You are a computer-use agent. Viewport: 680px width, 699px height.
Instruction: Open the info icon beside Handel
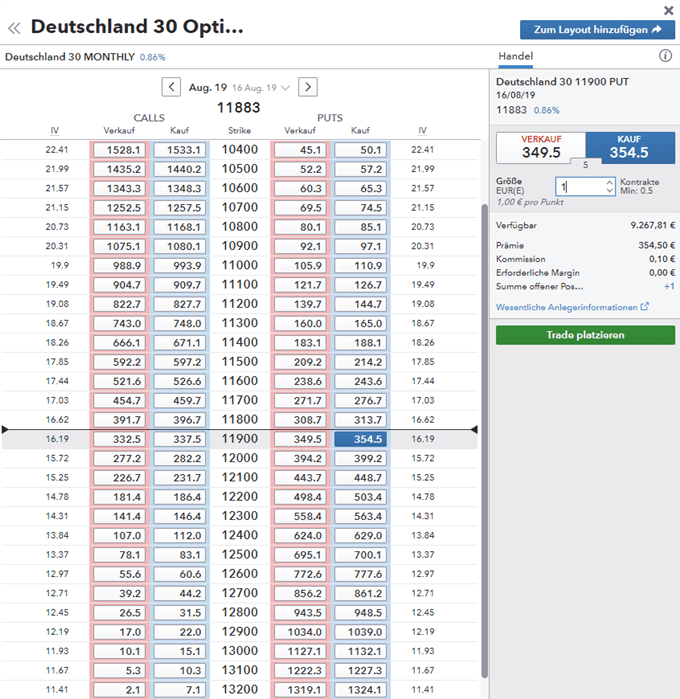(665, 56)
